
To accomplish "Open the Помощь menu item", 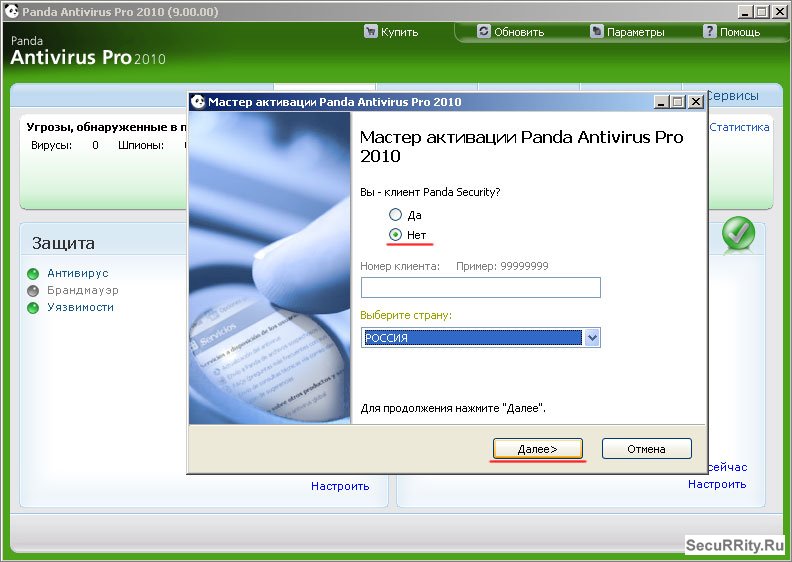I will 732,32.
